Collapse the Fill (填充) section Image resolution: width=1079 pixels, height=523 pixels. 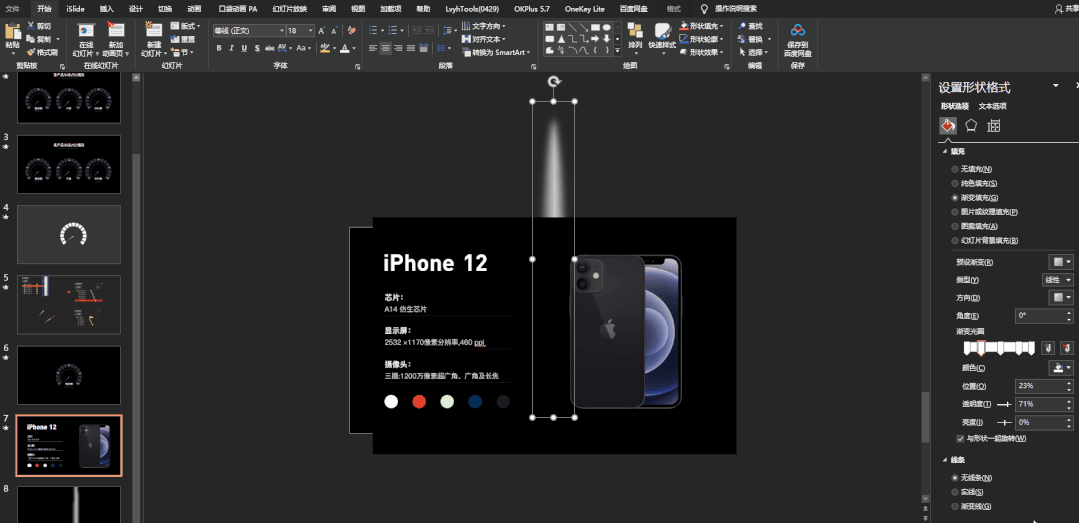pos(943,151)
